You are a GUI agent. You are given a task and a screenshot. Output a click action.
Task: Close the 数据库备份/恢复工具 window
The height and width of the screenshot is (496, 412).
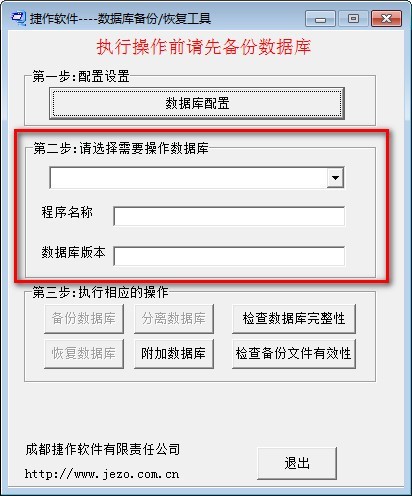[387, 19]
